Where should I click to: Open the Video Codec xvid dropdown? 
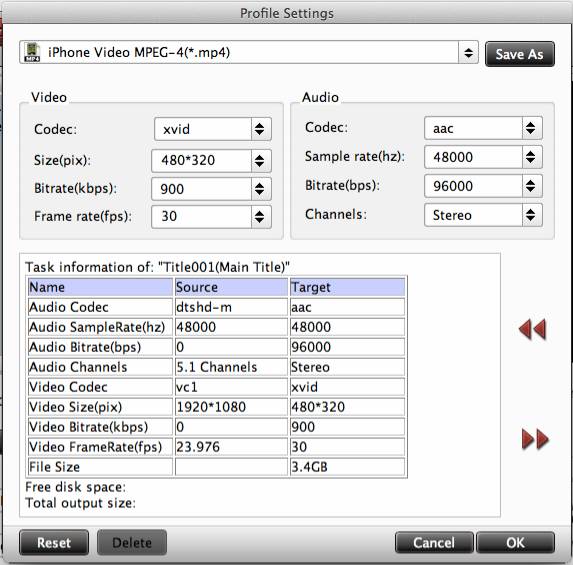pos(213,129)
